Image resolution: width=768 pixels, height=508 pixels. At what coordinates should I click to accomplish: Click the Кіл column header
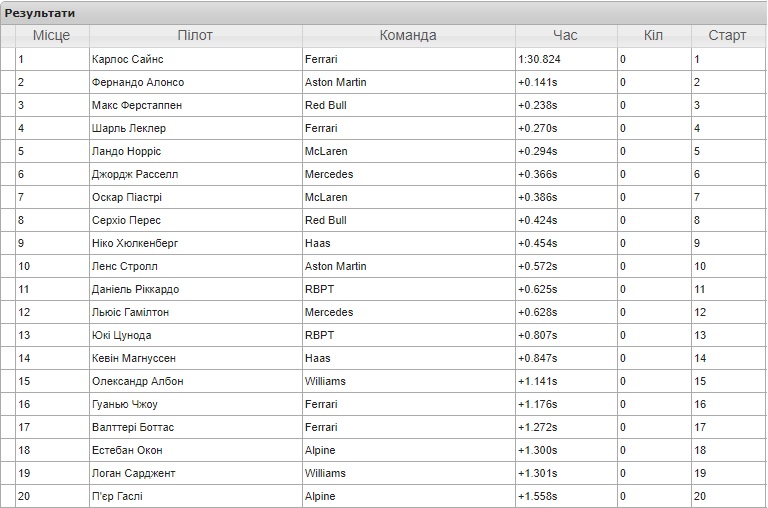(x=654, y=36)
